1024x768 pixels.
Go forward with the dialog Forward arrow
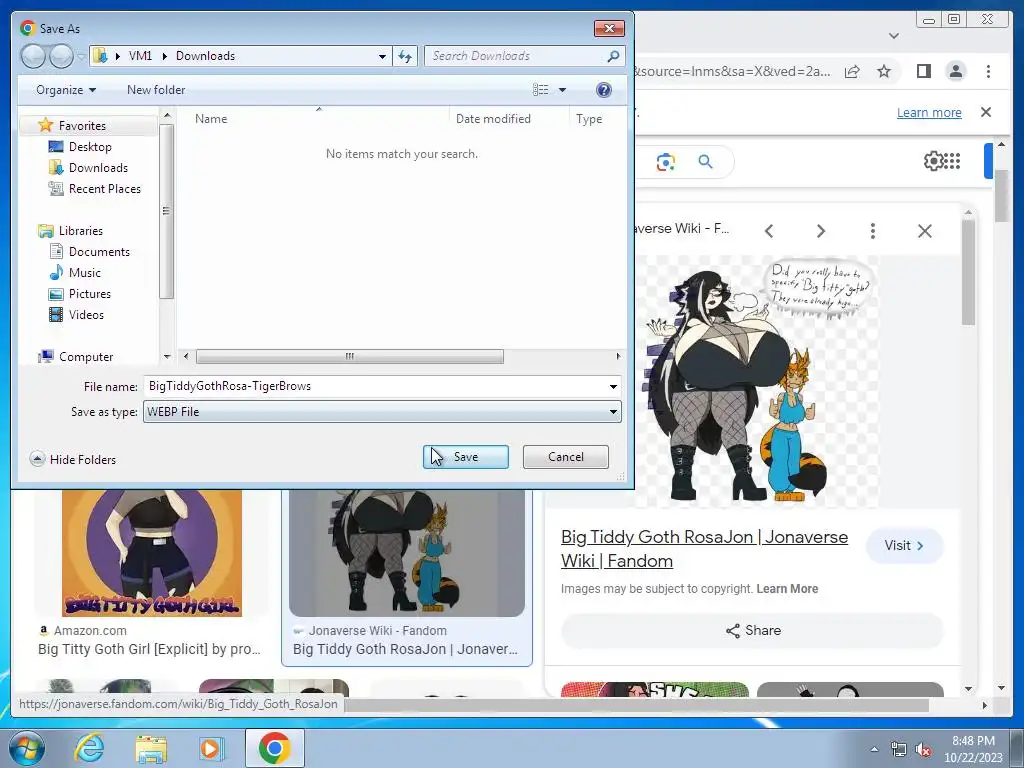[61, 56]
